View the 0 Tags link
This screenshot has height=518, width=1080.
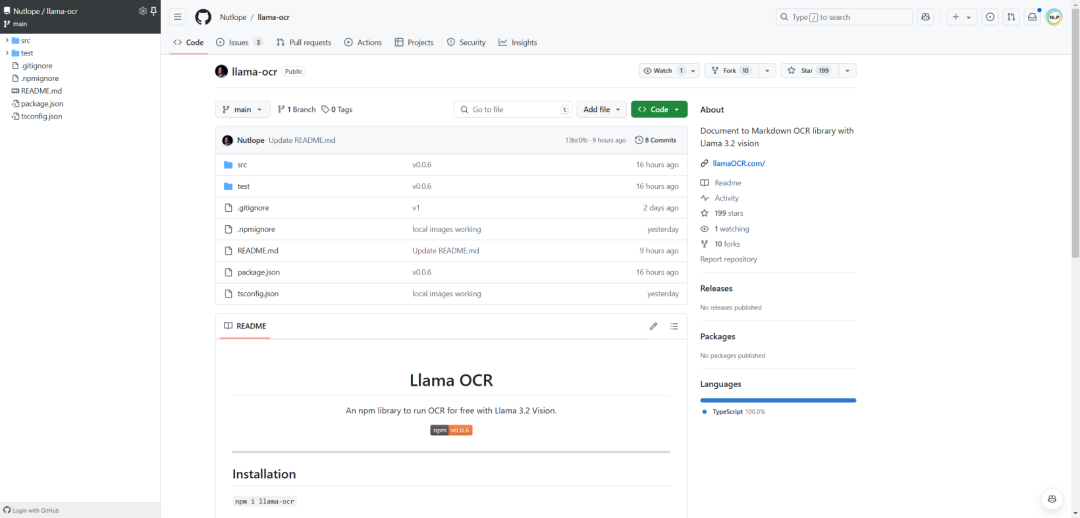337,110
